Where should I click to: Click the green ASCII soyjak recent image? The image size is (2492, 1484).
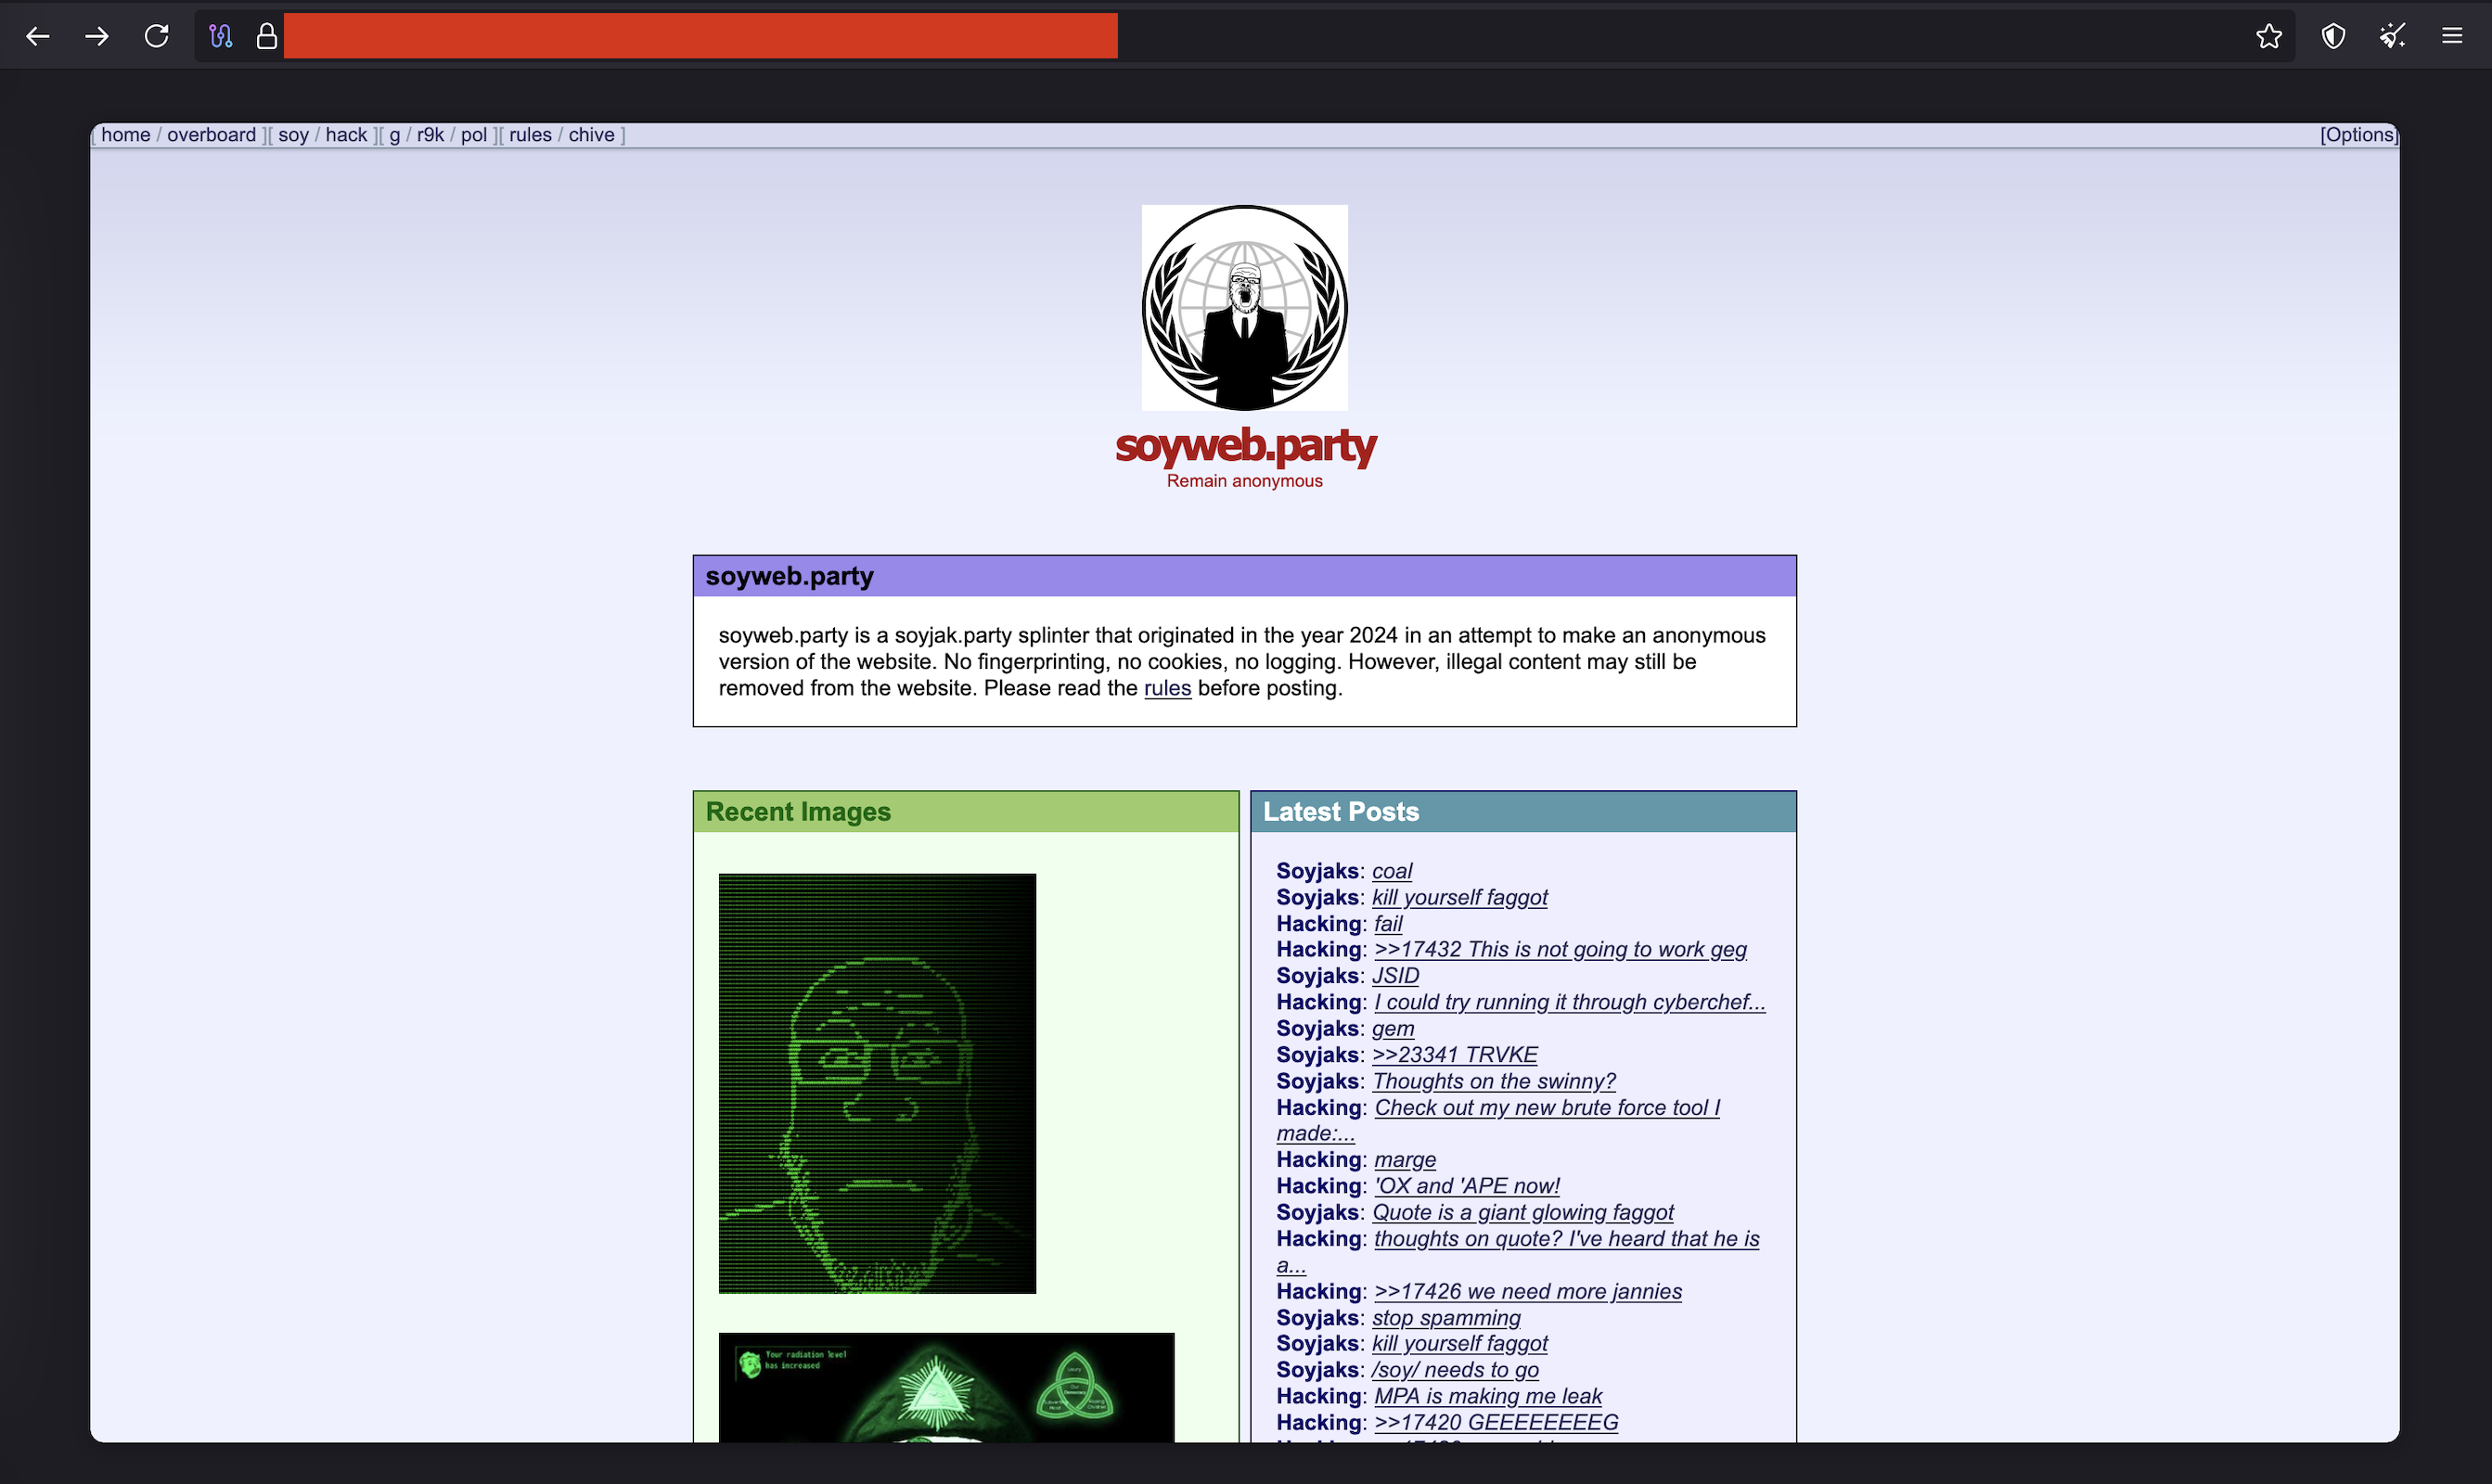[x=877, y=1083]
